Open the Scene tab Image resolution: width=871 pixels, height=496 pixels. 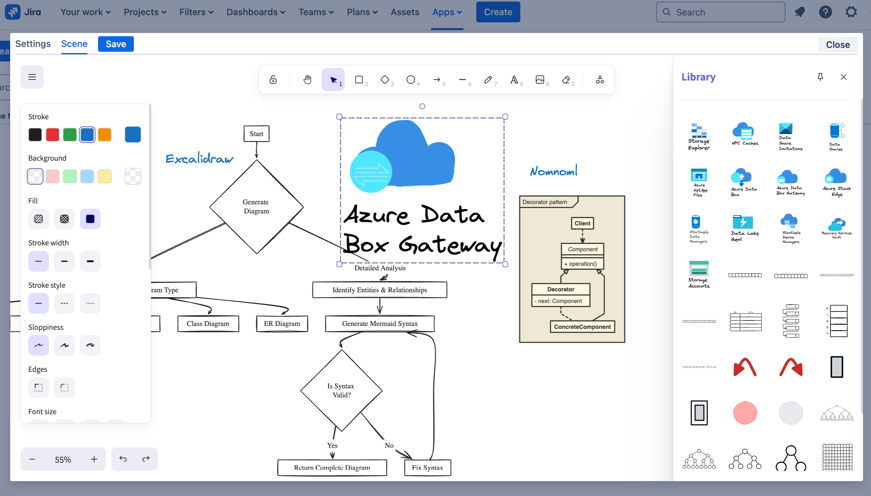click(x=74, y=44)
